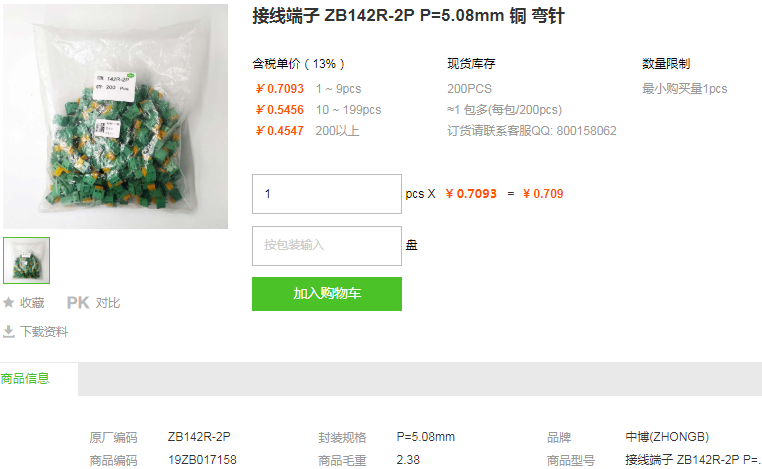Select the ¥0.4547 price tier
Viewport: 762px width, 469px height.
279,131
